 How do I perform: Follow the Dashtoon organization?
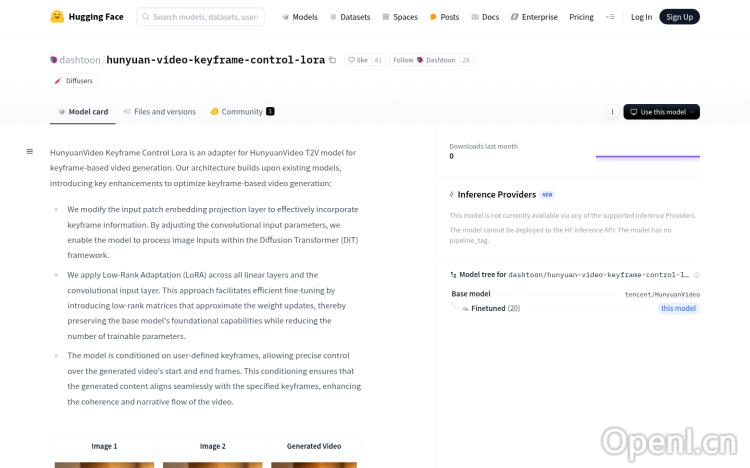[424, 60]
